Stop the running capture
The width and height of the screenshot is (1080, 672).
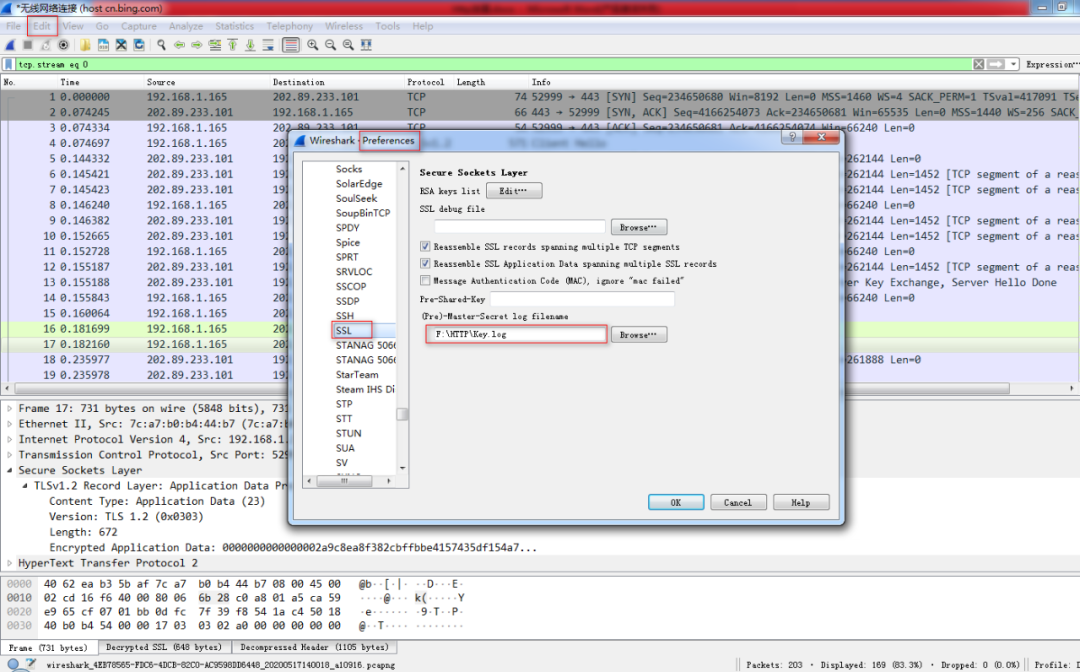point(28,45)
